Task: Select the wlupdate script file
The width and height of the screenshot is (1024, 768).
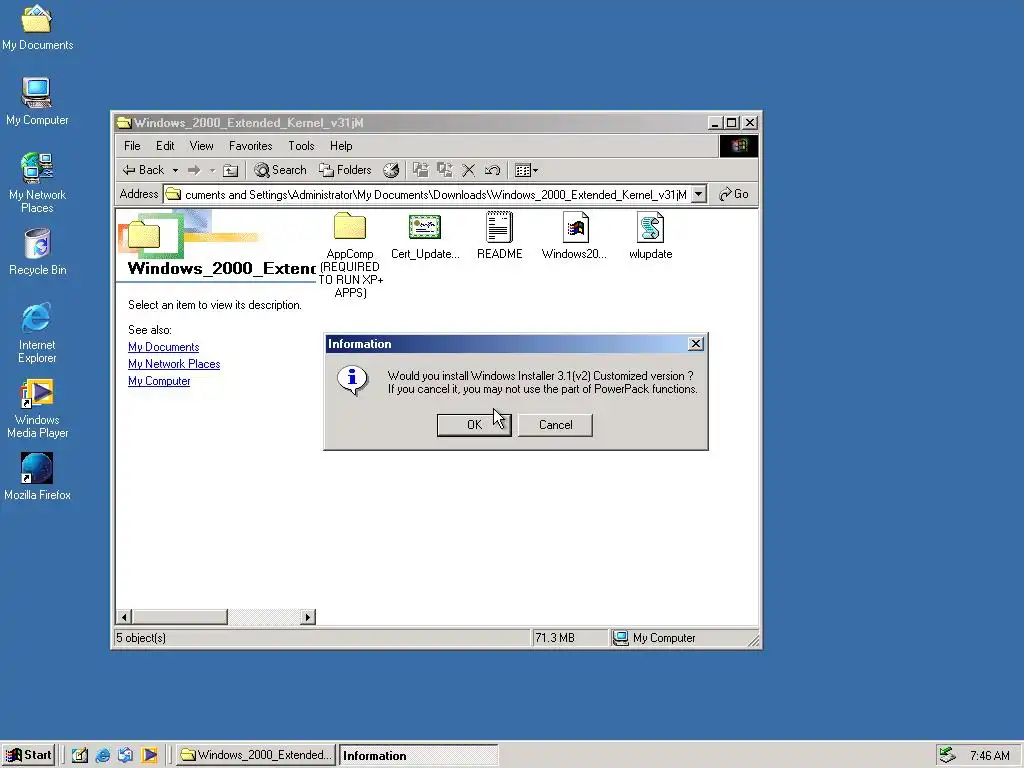Action: (650, 227)
